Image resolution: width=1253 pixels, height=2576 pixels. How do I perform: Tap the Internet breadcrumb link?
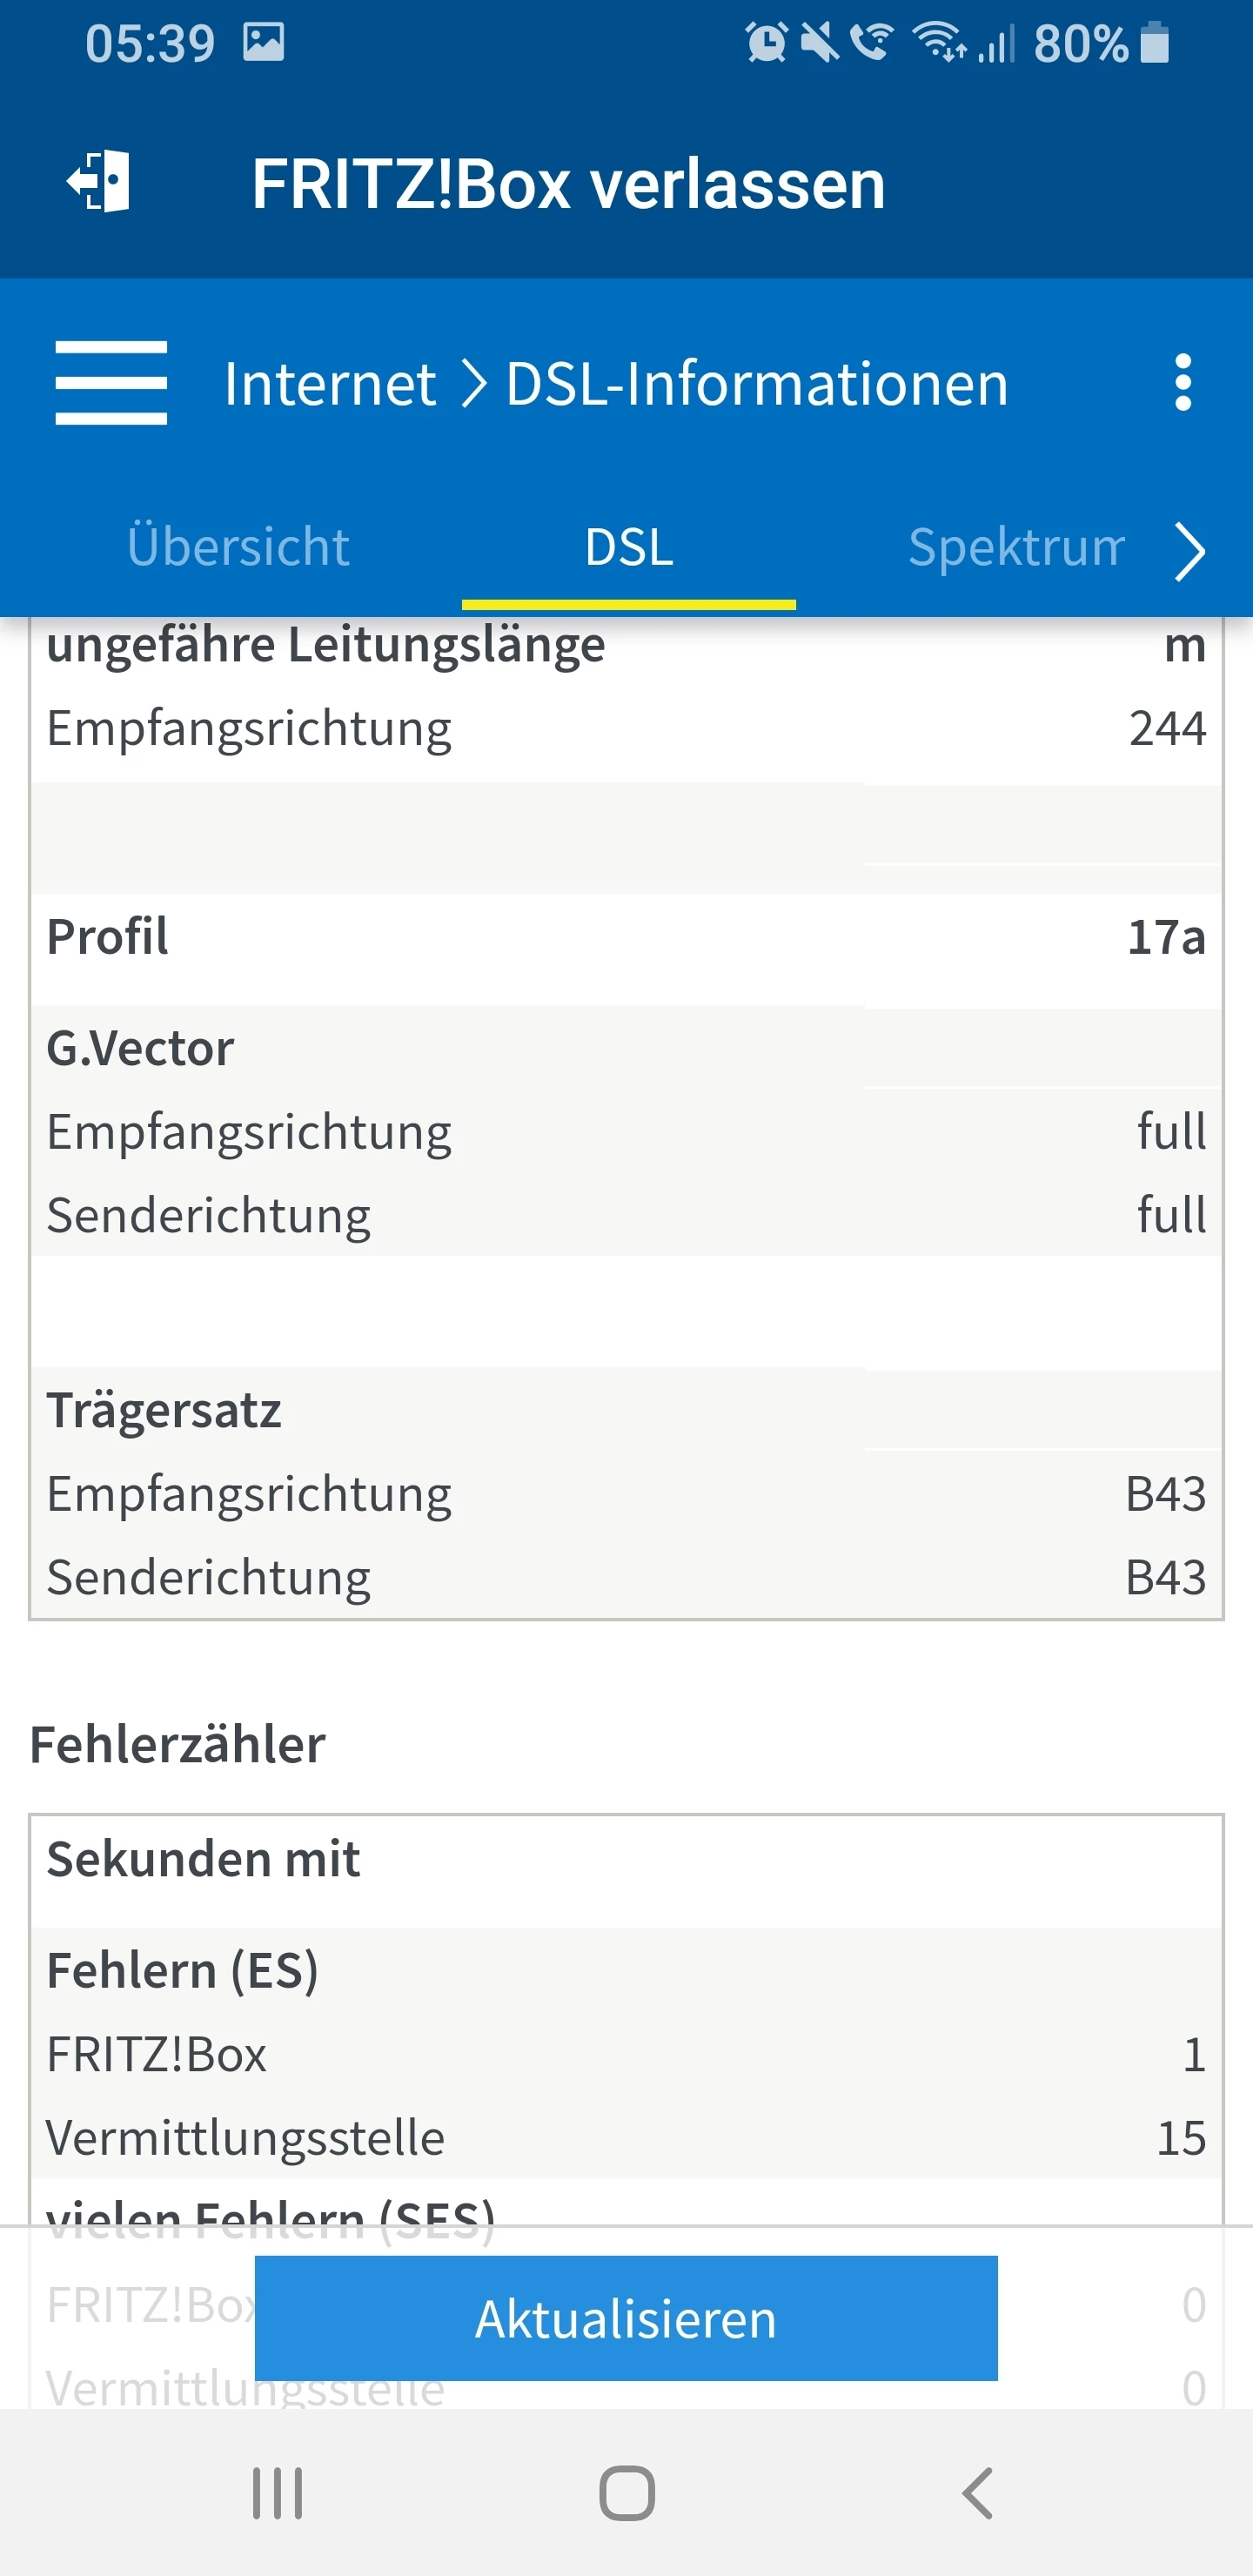click(x=330, y=383)
